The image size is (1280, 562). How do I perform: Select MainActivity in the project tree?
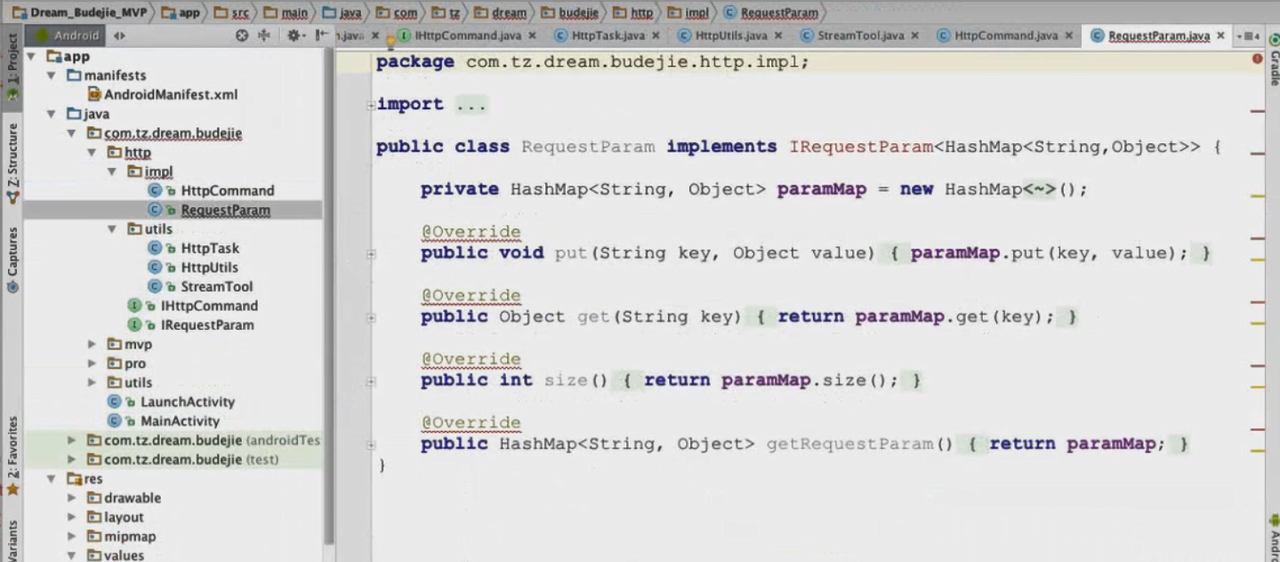179,421
